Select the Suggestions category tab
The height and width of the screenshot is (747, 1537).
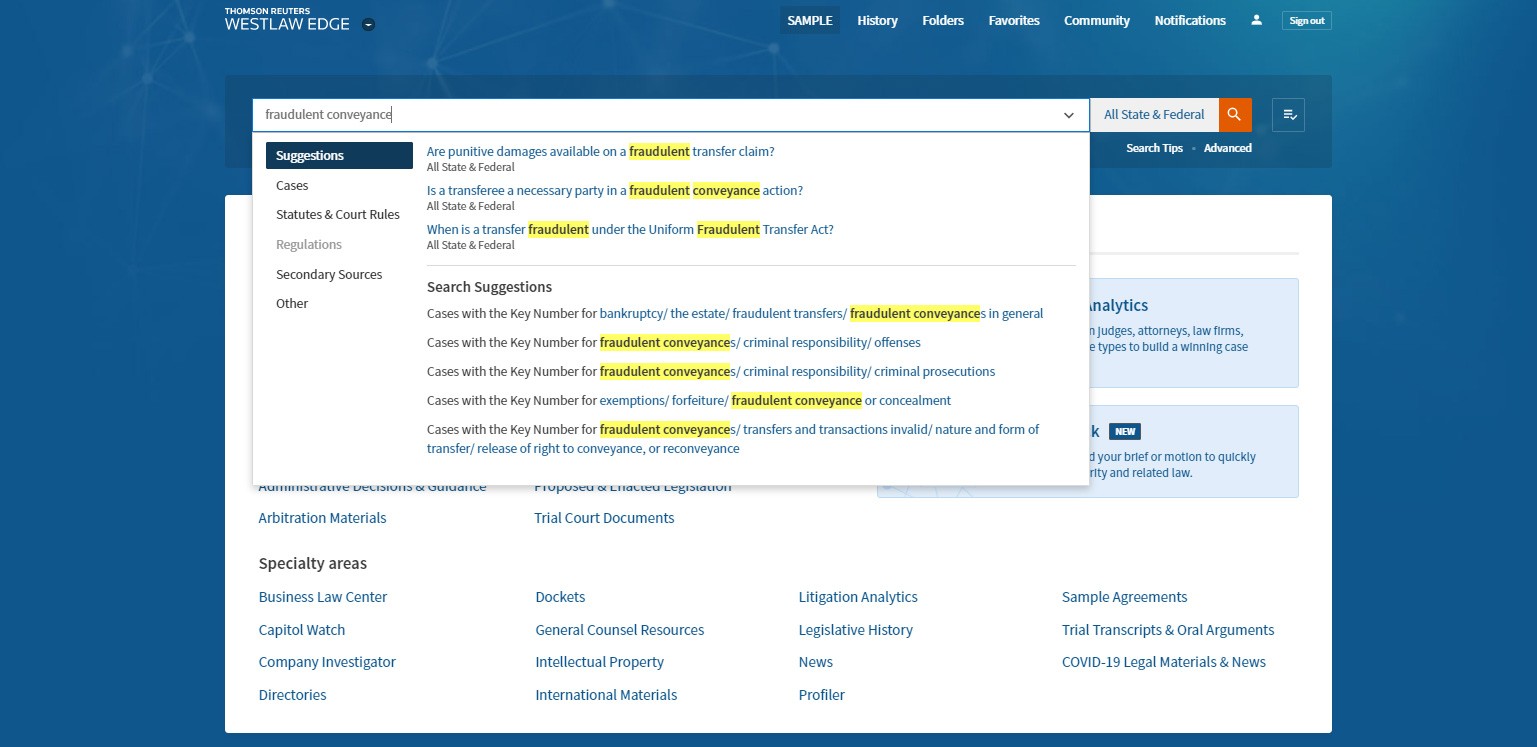click(x=339, y=155)
